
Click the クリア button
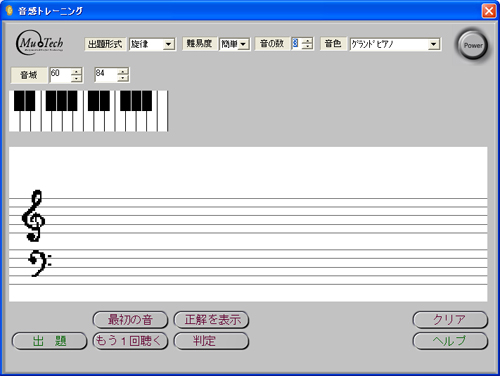pos(450,320)
